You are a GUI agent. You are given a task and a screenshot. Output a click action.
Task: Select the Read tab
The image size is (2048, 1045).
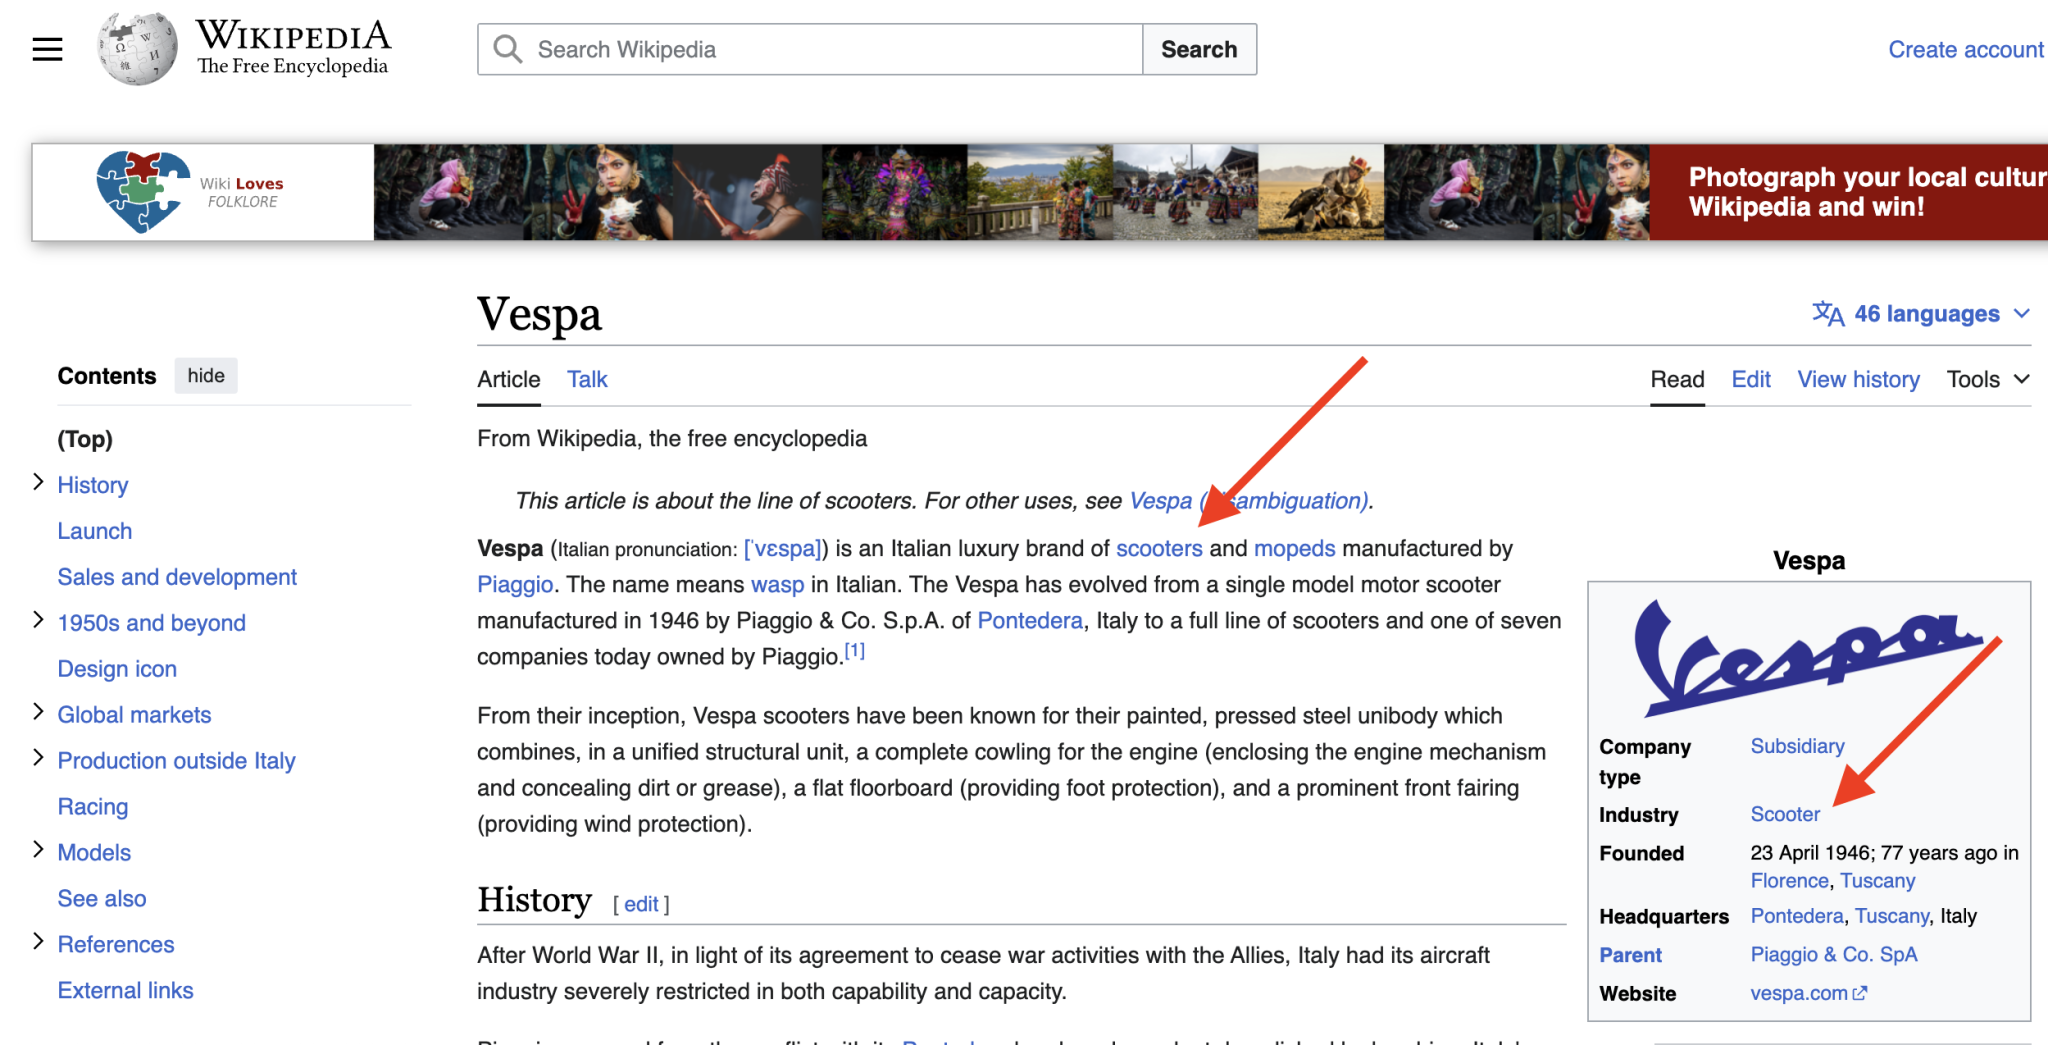click(1677, 380)
